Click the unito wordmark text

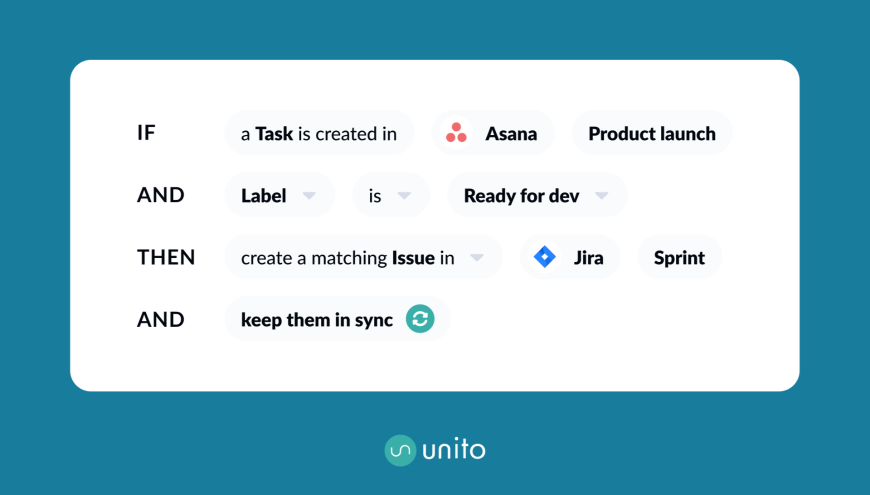coord(453,450)
